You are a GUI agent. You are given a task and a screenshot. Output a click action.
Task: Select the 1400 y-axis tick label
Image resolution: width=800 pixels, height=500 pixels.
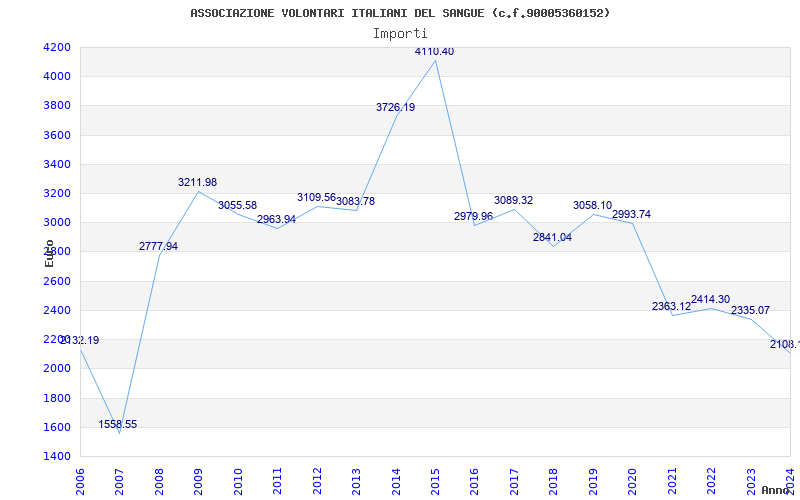click(58, 456)
